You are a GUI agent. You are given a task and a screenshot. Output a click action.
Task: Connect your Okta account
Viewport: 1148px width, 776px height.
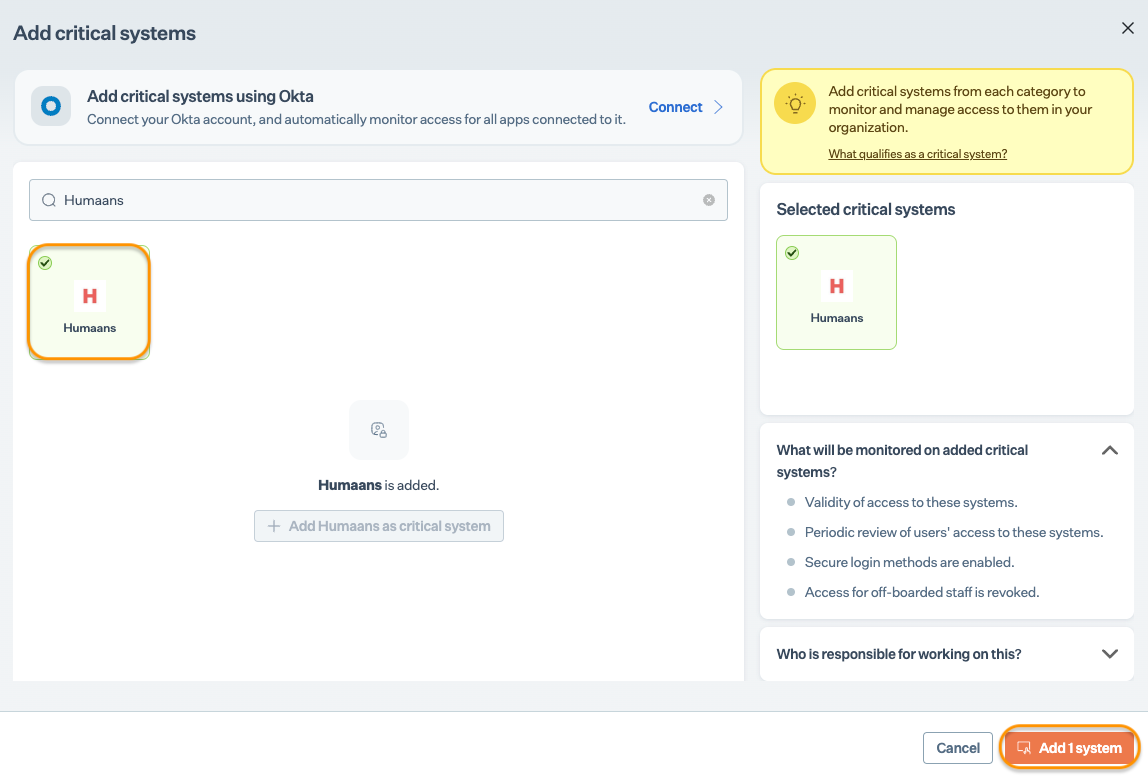click(x=675, y=107)
